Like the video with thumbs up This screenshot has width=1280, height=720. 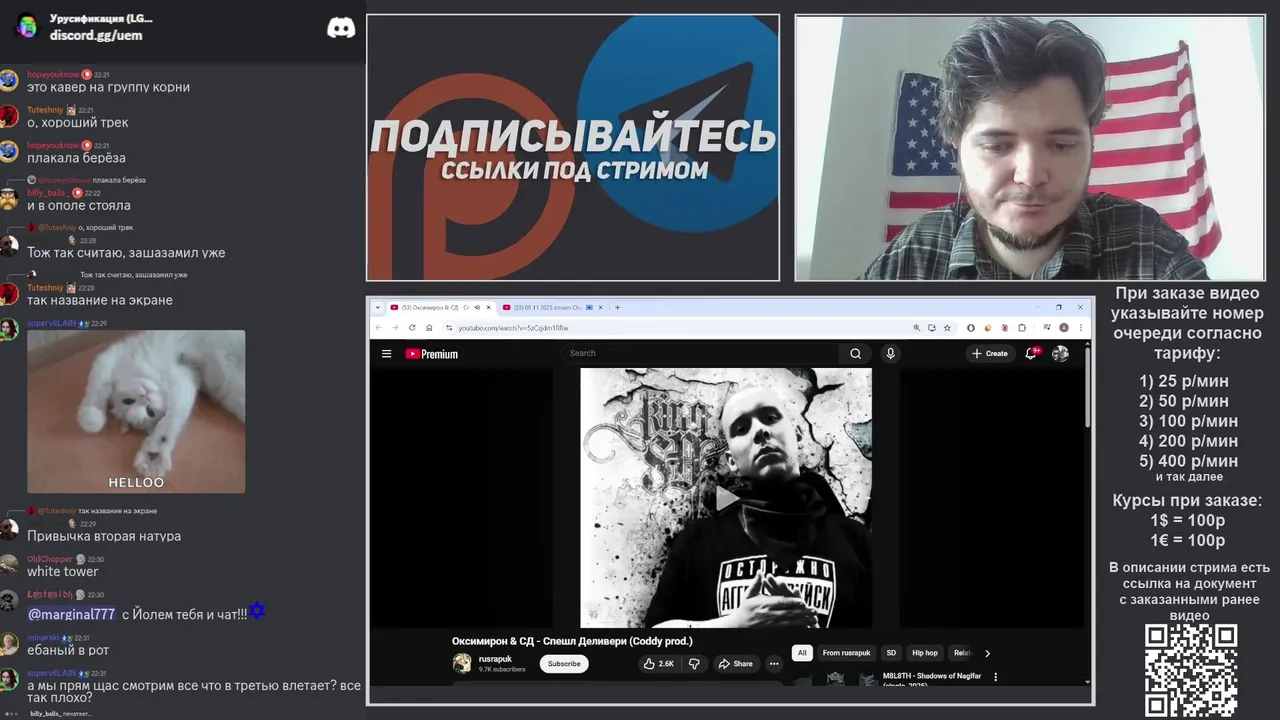tap(659, 664)
